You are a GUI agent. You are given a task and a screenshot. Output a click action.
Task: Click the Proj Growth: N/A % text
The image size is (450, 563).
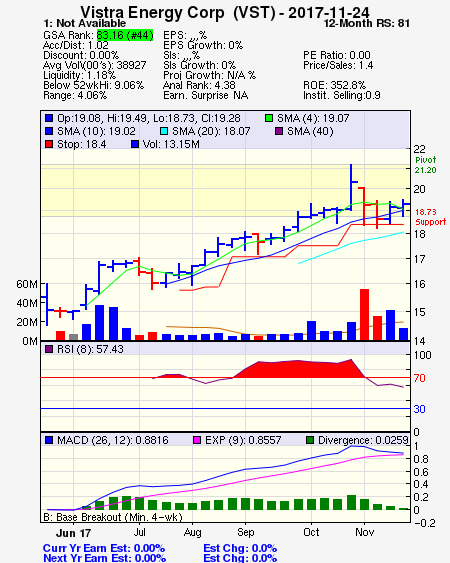pyautogui.click(x=209, y=75)
